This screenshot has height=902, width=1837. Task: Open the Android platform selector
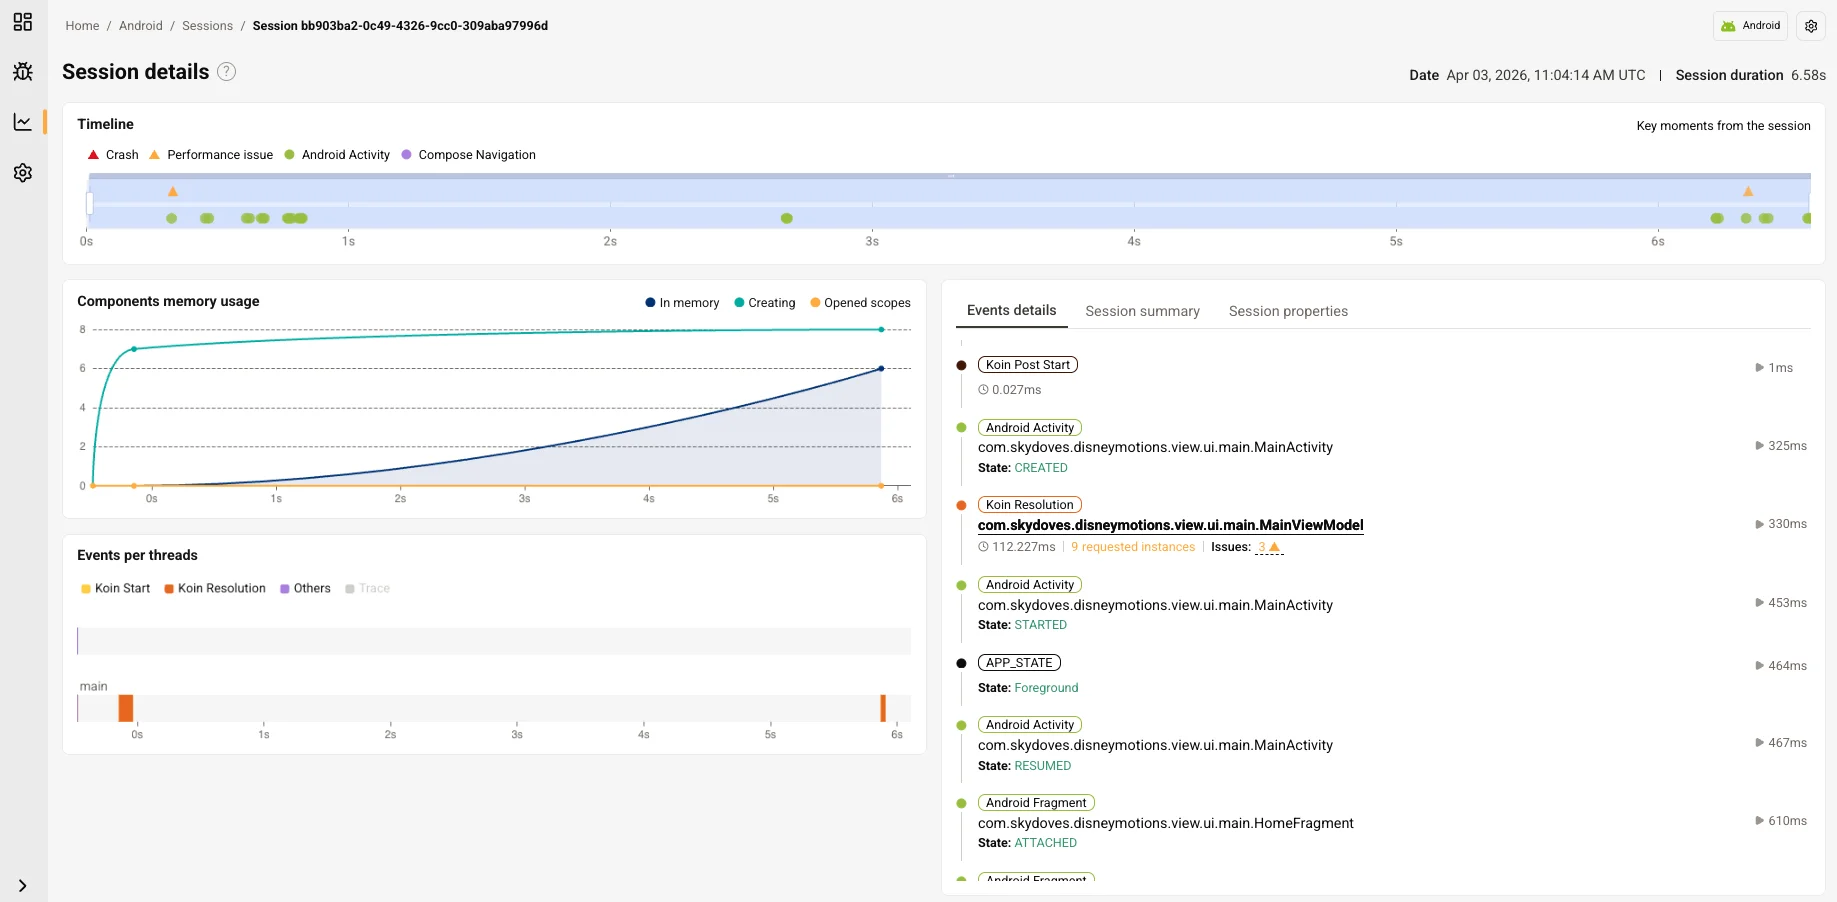1751,26
